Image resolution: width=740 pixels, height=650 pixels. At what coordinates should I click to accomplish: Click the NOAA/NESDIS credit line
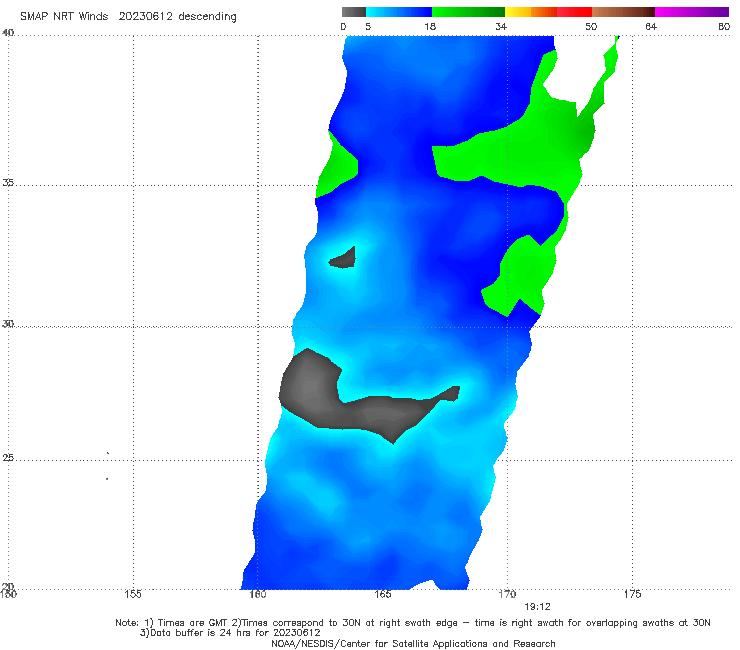click(413, 644)
